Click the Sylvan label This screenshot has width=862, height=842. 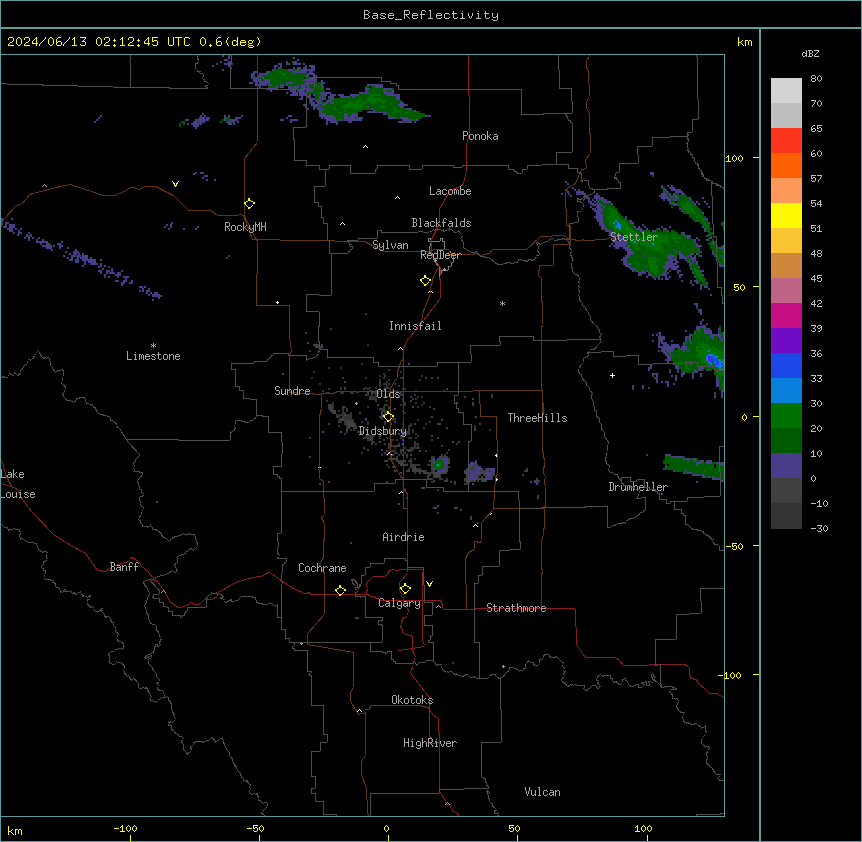(x=390, y=245)
